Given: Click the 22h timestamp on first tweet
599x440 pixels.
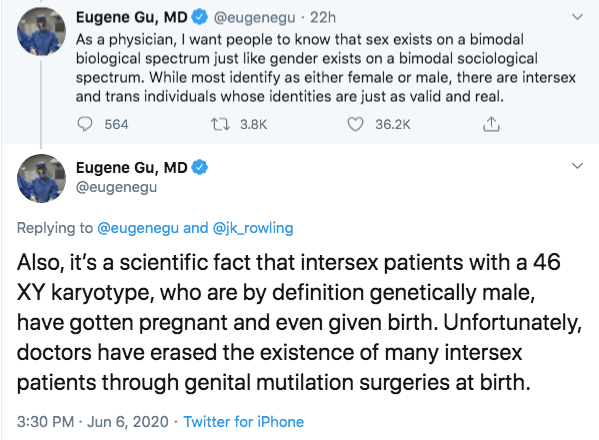Looking at the screenshot, I should 323,18.
